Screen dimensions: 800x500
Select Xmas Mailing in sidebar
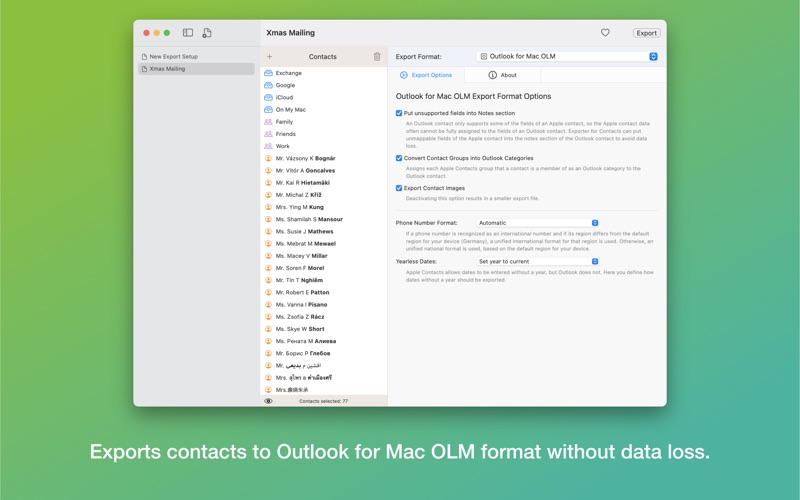(x=196, y=69)
